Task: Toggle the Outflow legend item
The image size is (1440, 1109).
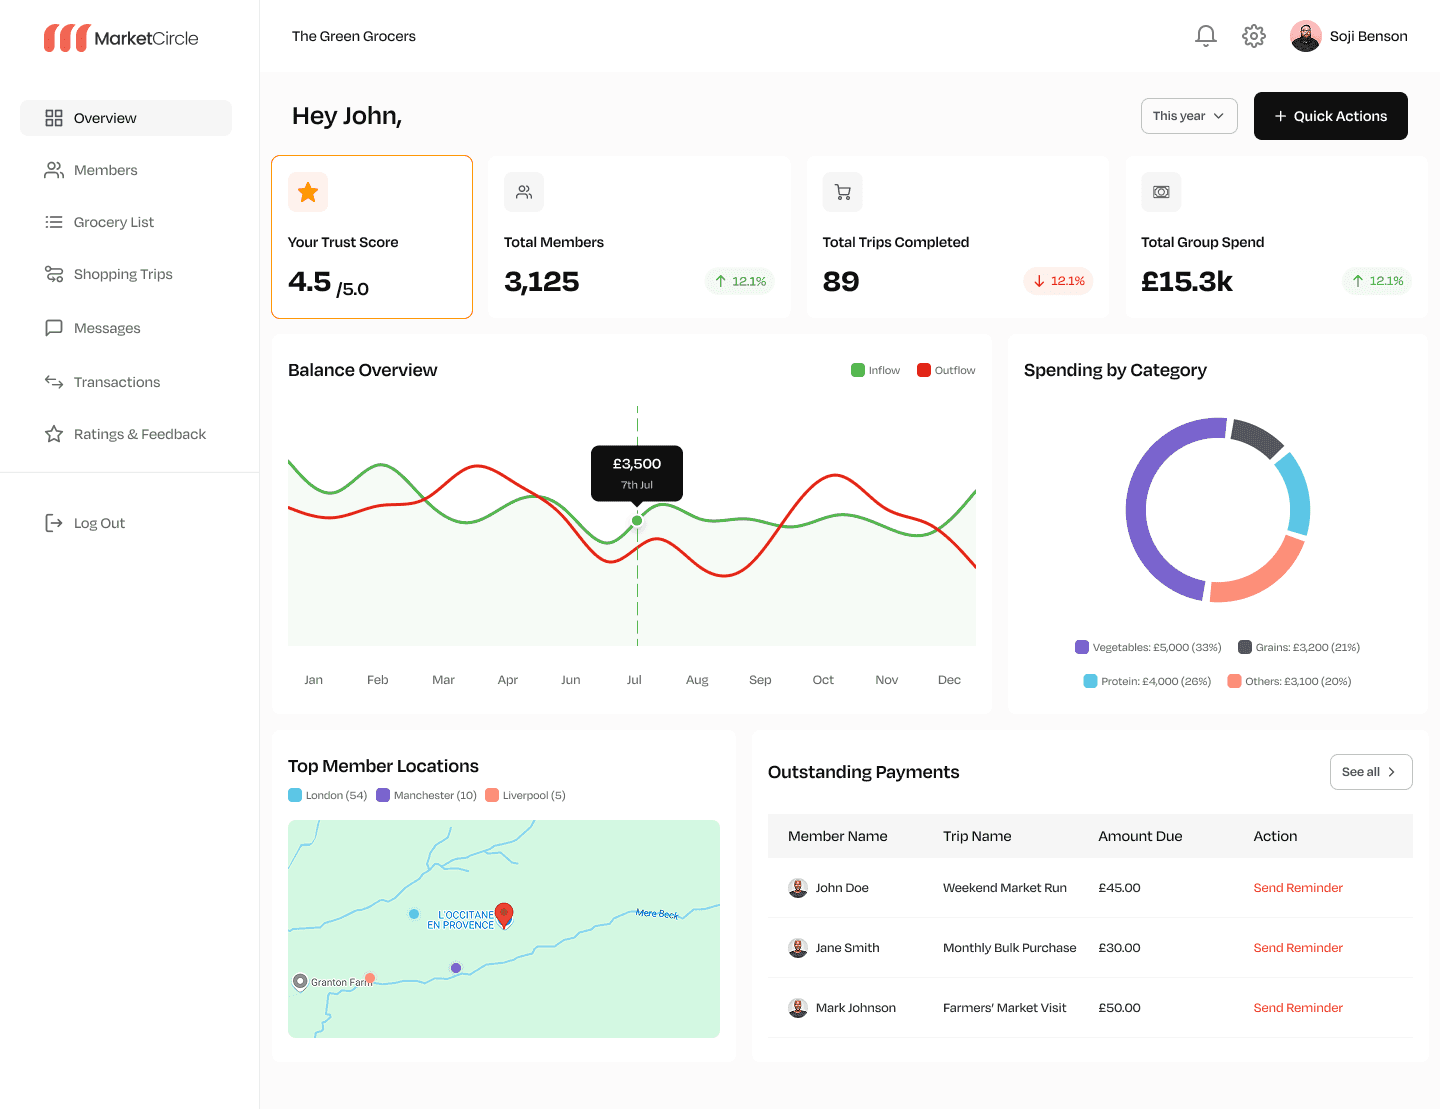Action: [x=946, y=370]
